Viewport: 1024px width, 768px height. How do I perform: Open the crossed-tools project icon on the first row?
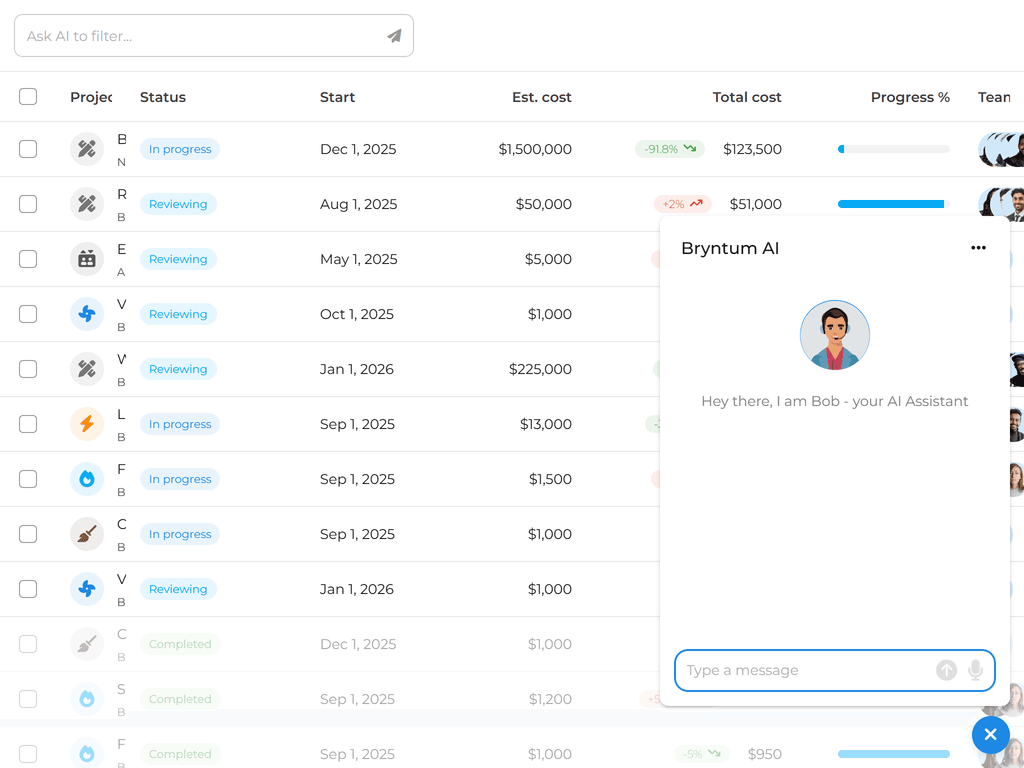[x=86, y=148]
